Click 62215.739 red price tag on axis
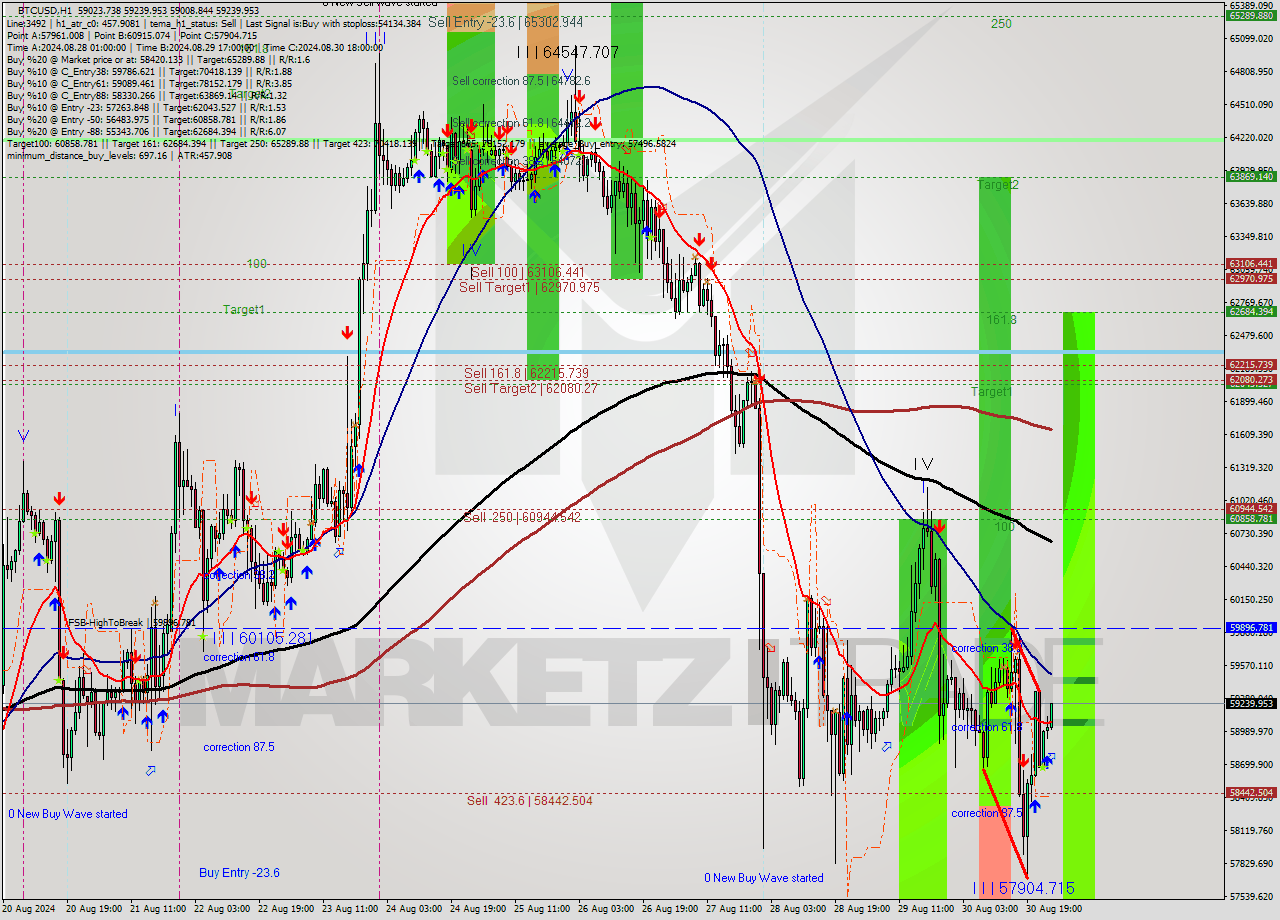The image size is (1280, 920). pyautogui.click(x=1251, y=365)
